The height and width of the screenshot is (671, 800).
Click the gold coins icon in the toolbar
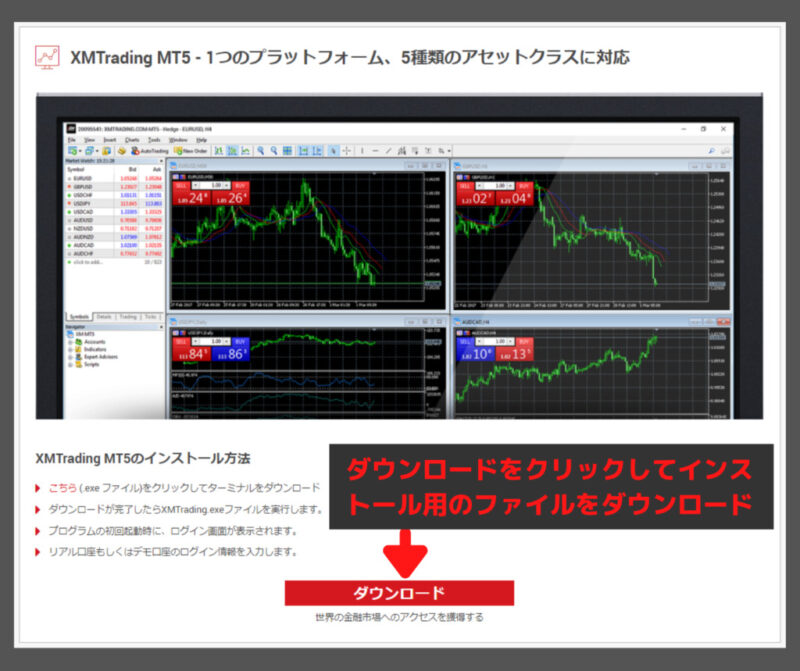(122, 151)
